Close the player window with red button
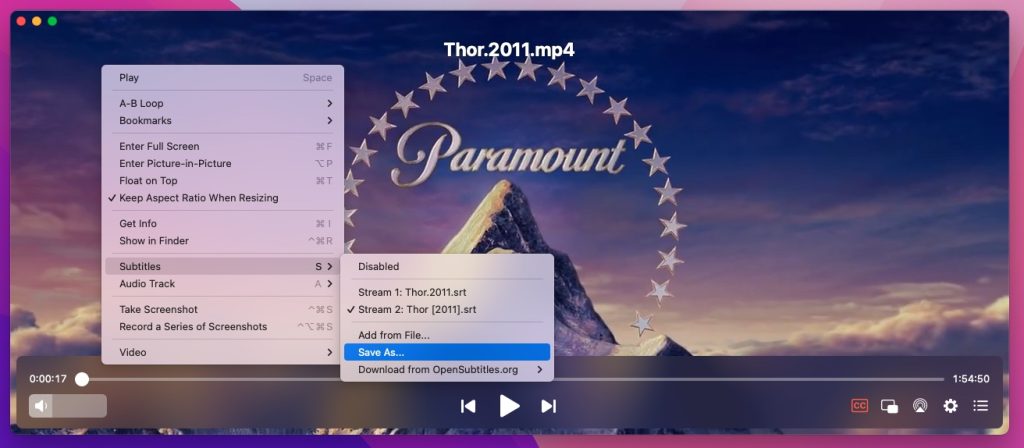The width and height of the screenshot is (1024, 448). click(21, 22)
